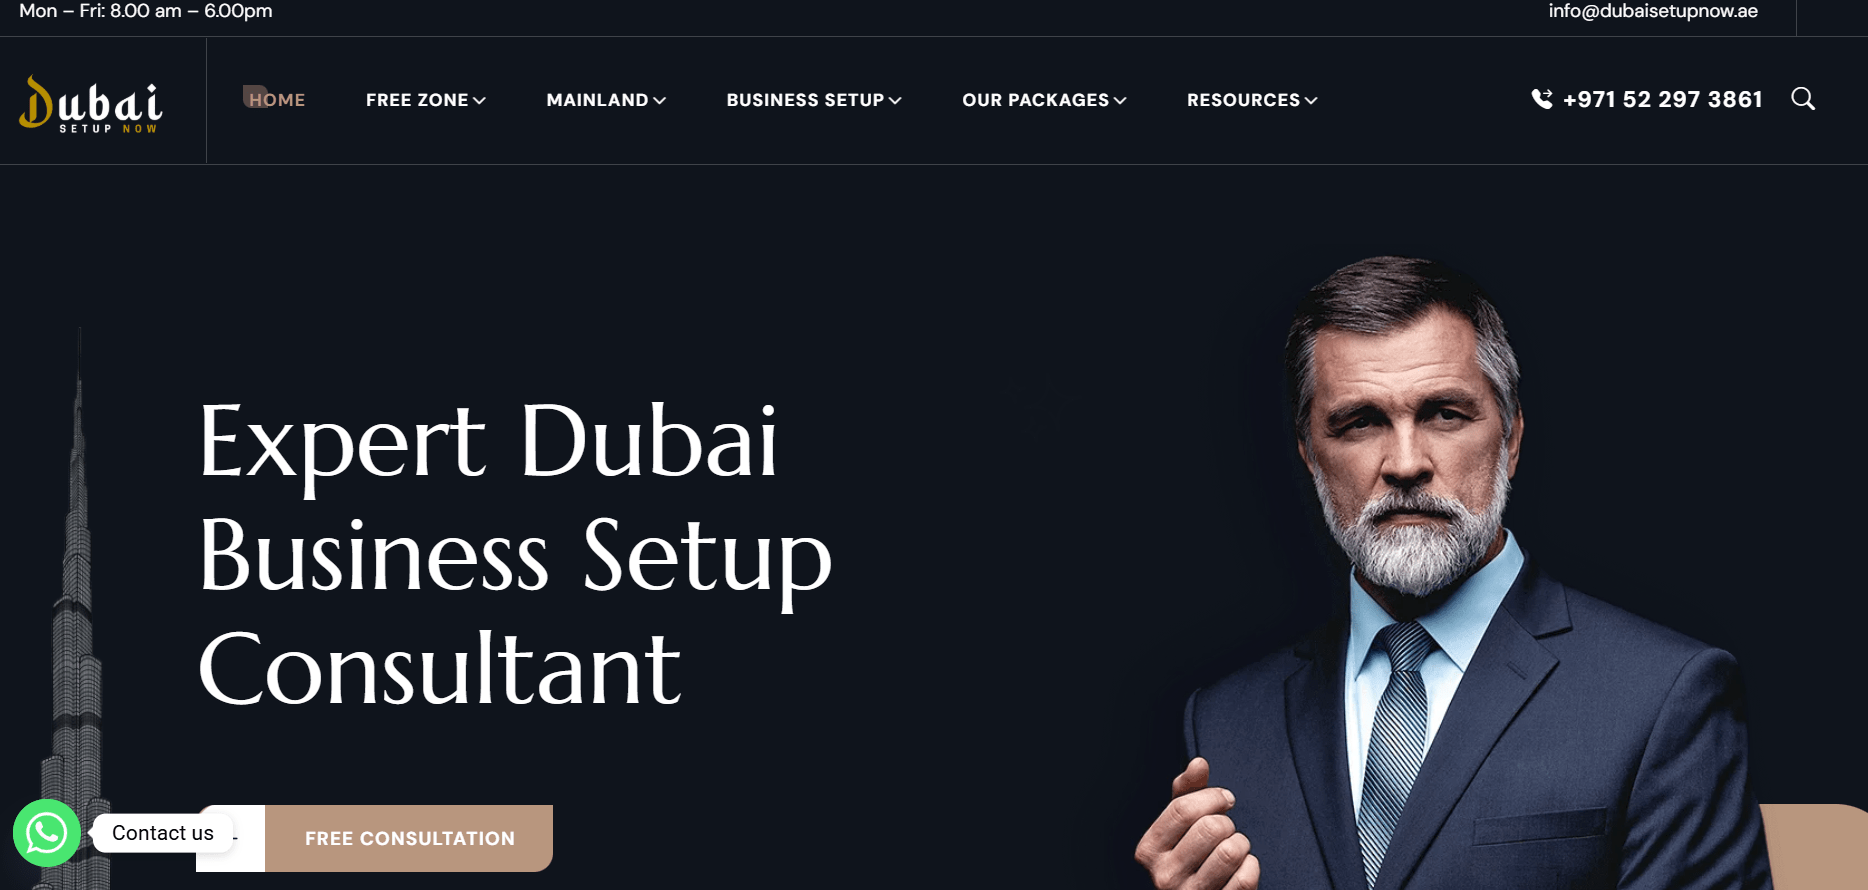Click the Contact us chat bubble

(163, 833)
